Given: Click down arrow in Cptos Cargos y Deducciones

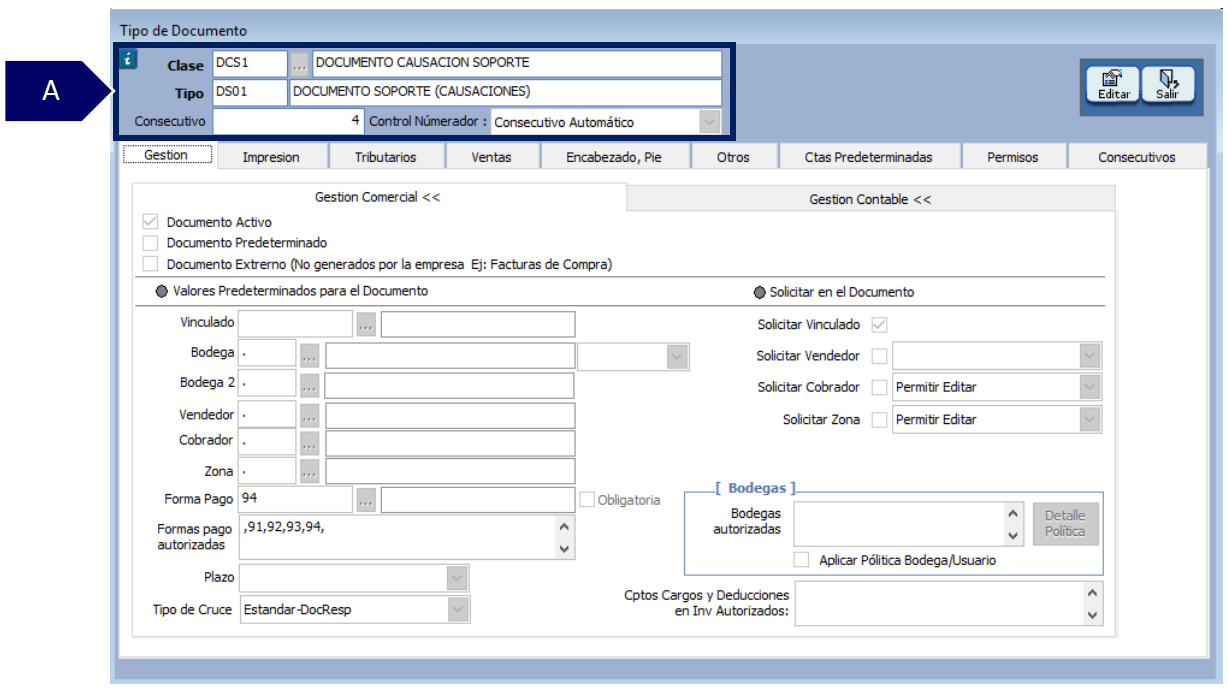Looking at the screenshot, I should 1092,615.
